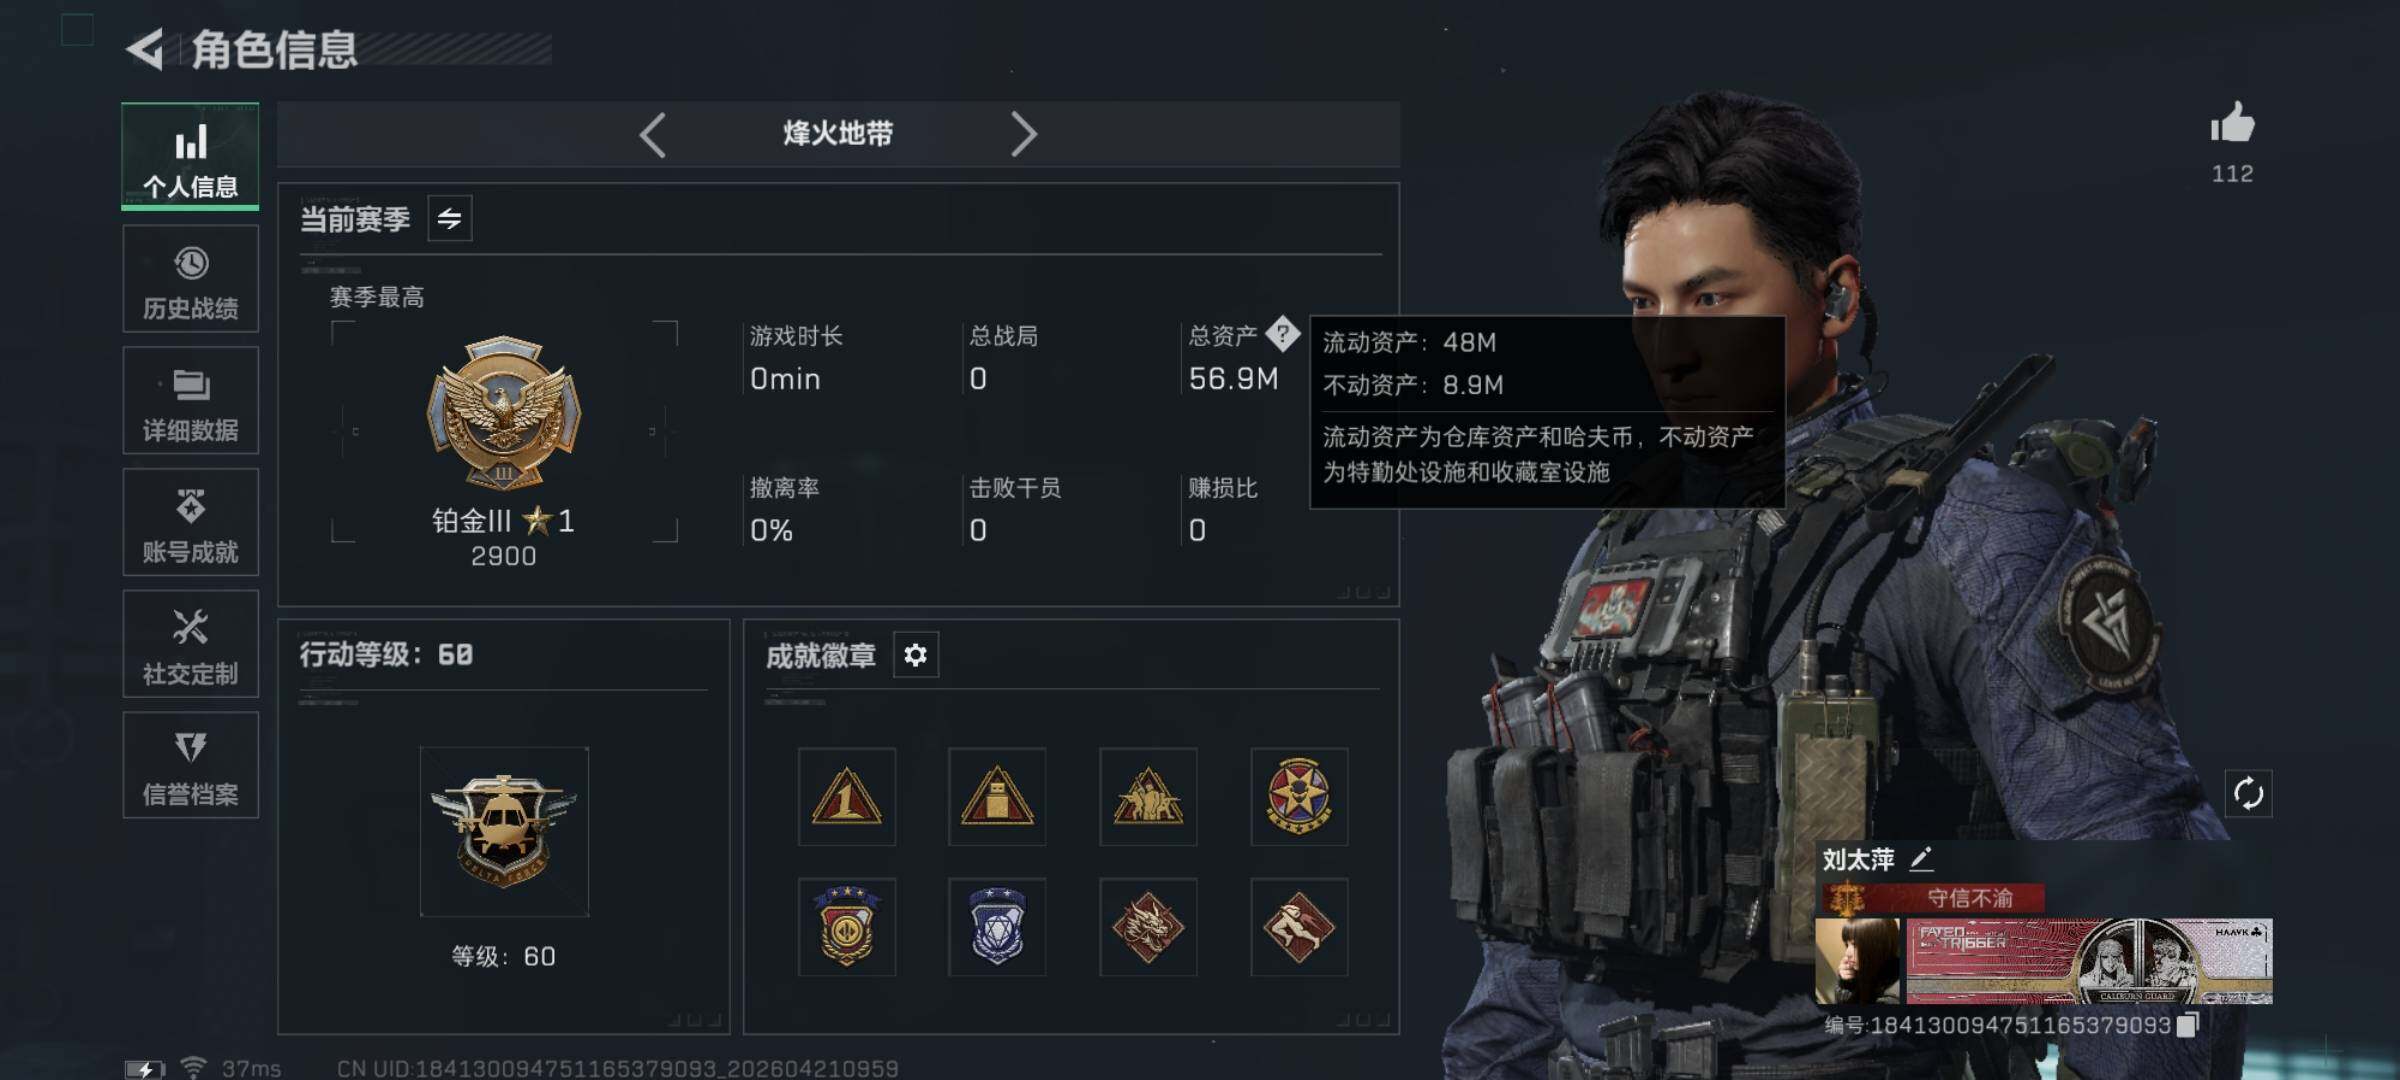
Task: Tap the thumbs-up like icon
Action: tap(2232, 124)
